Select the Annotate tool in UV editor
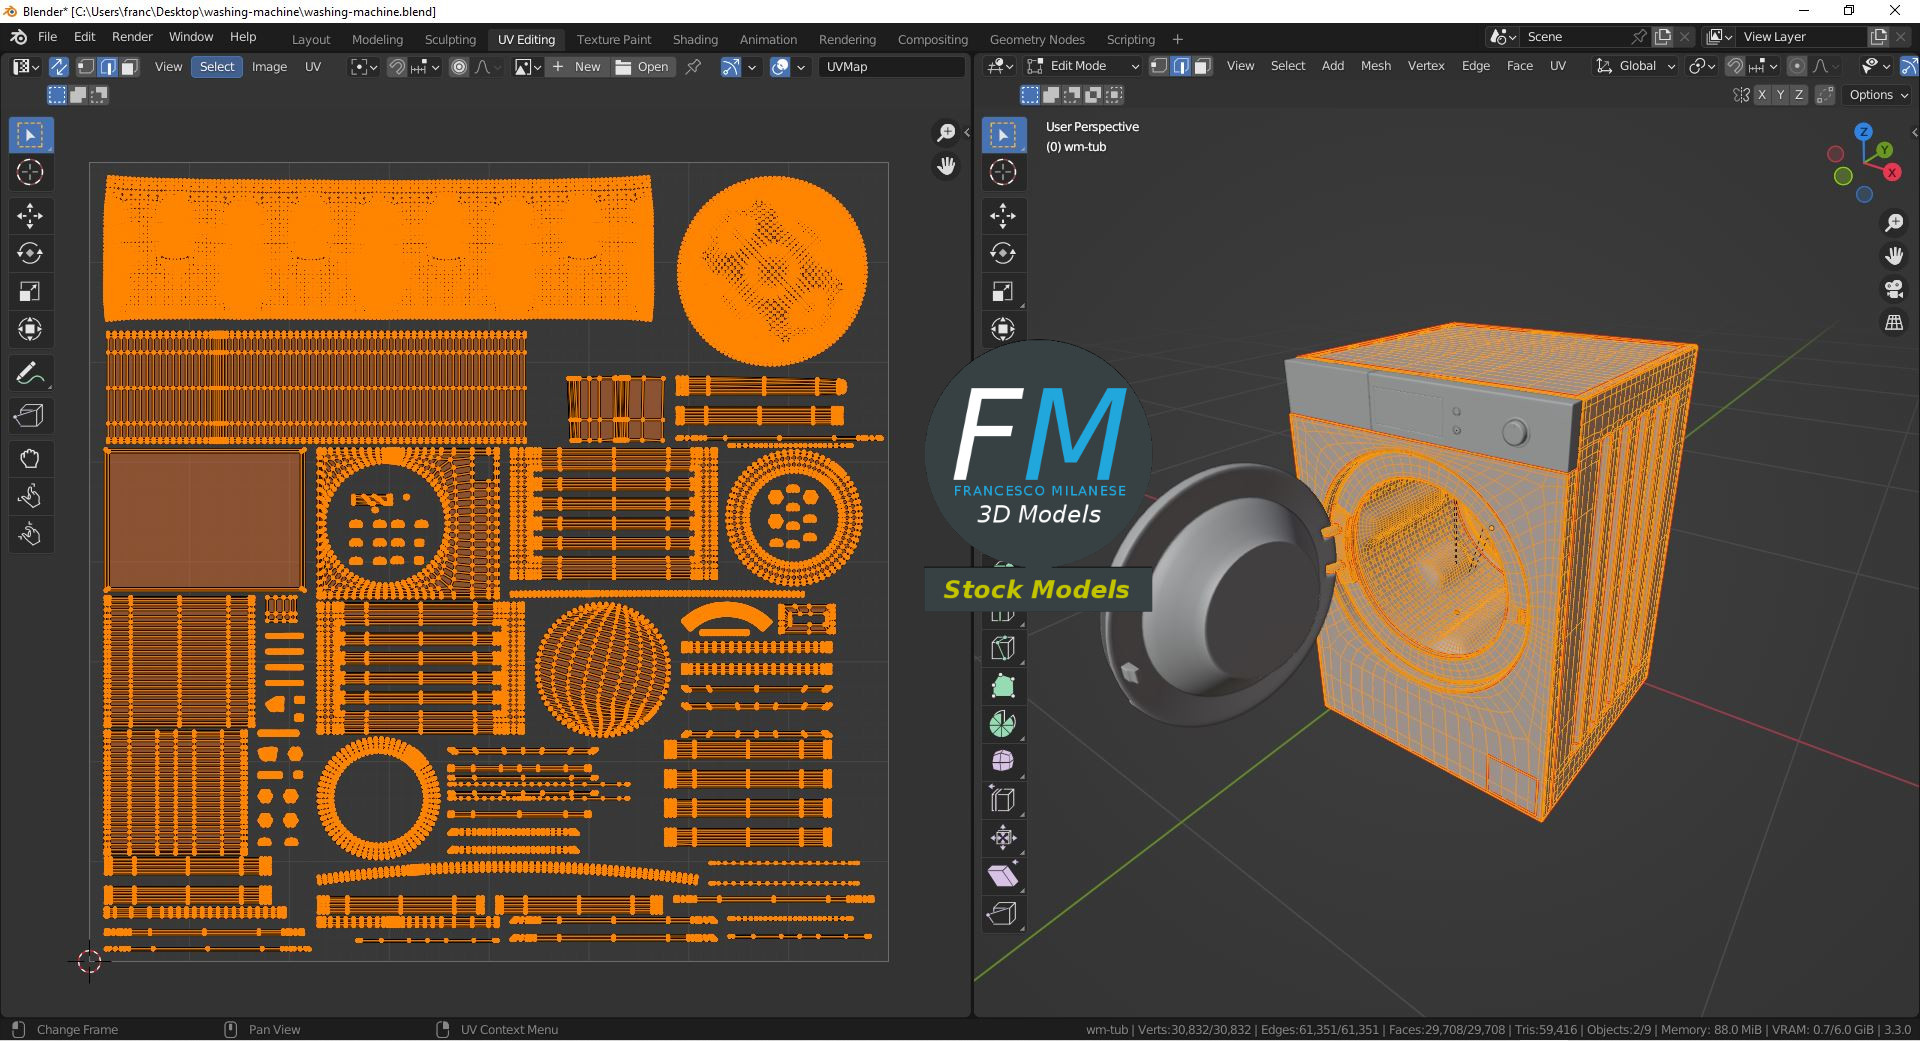The image size is (1920, 1041). [x=29, y=374]
